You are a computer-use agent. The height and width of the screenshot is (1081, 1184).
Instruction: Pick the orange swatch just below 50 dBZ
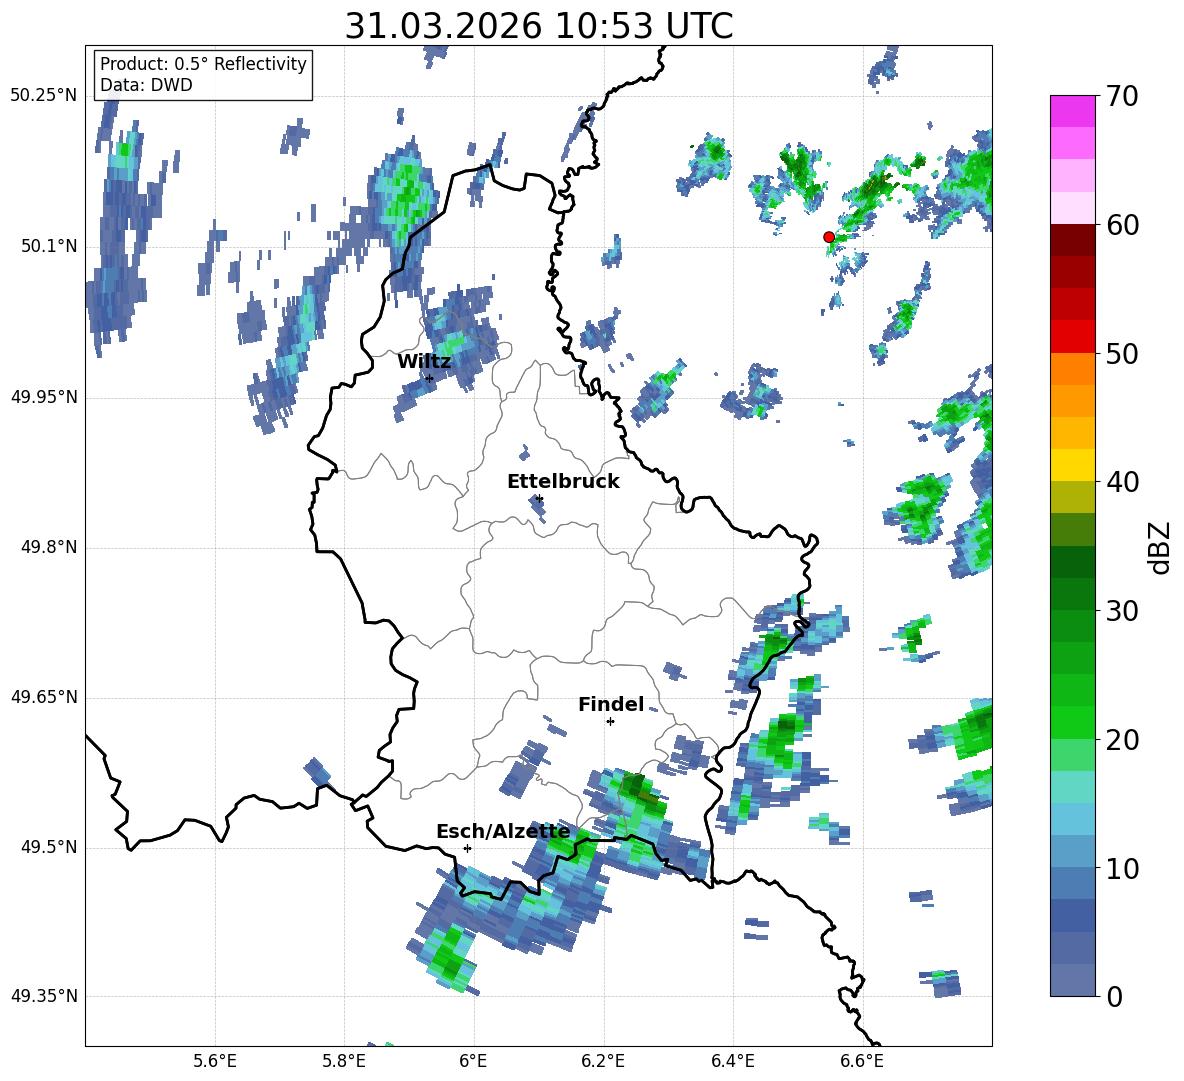(x=1073, y=369)
